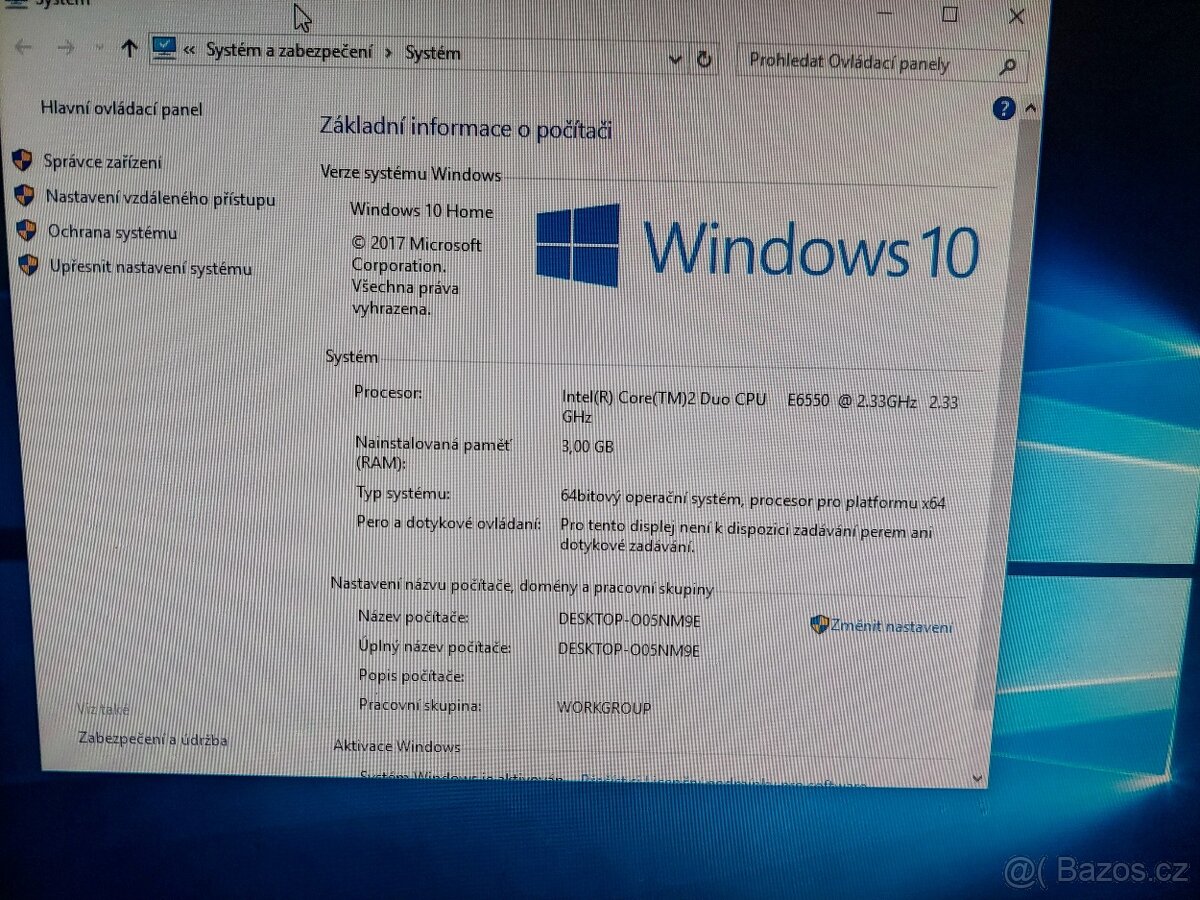The width and height of the screenshot is (1200, 900).
Task: Refresh the page with the refresh icon
Action: coord(704,58)
